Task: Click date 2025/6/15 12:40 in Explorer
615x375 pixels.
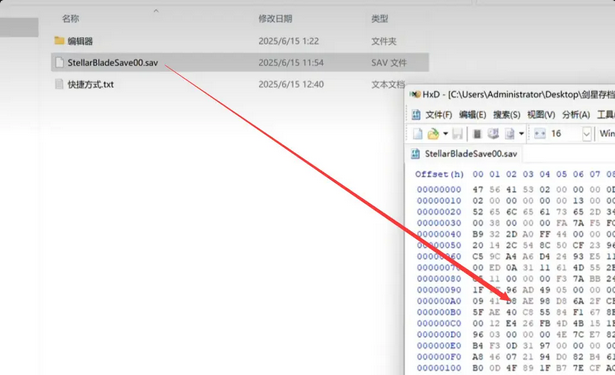Action: point(291,84)
